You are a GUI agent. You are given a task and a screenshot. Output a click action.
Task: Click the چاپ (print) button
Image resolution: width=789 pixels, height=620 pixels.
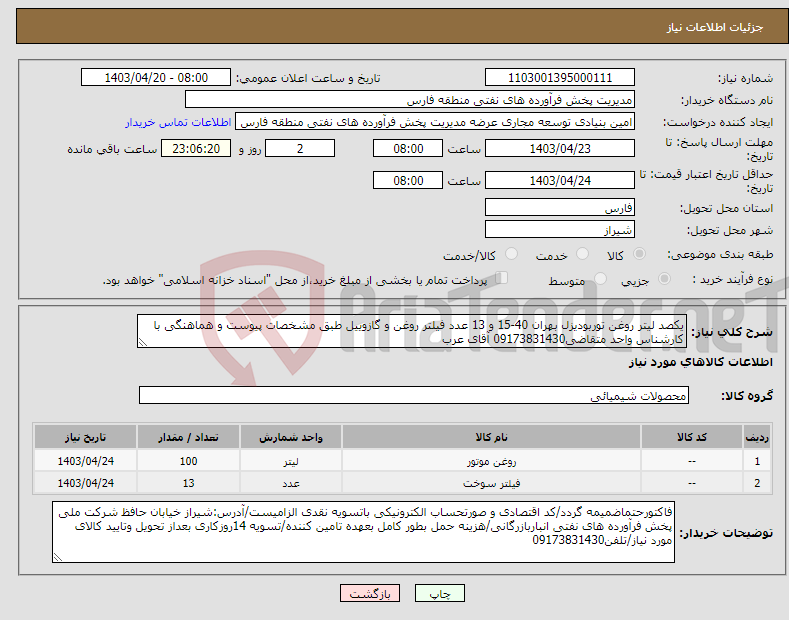(439, 593)
